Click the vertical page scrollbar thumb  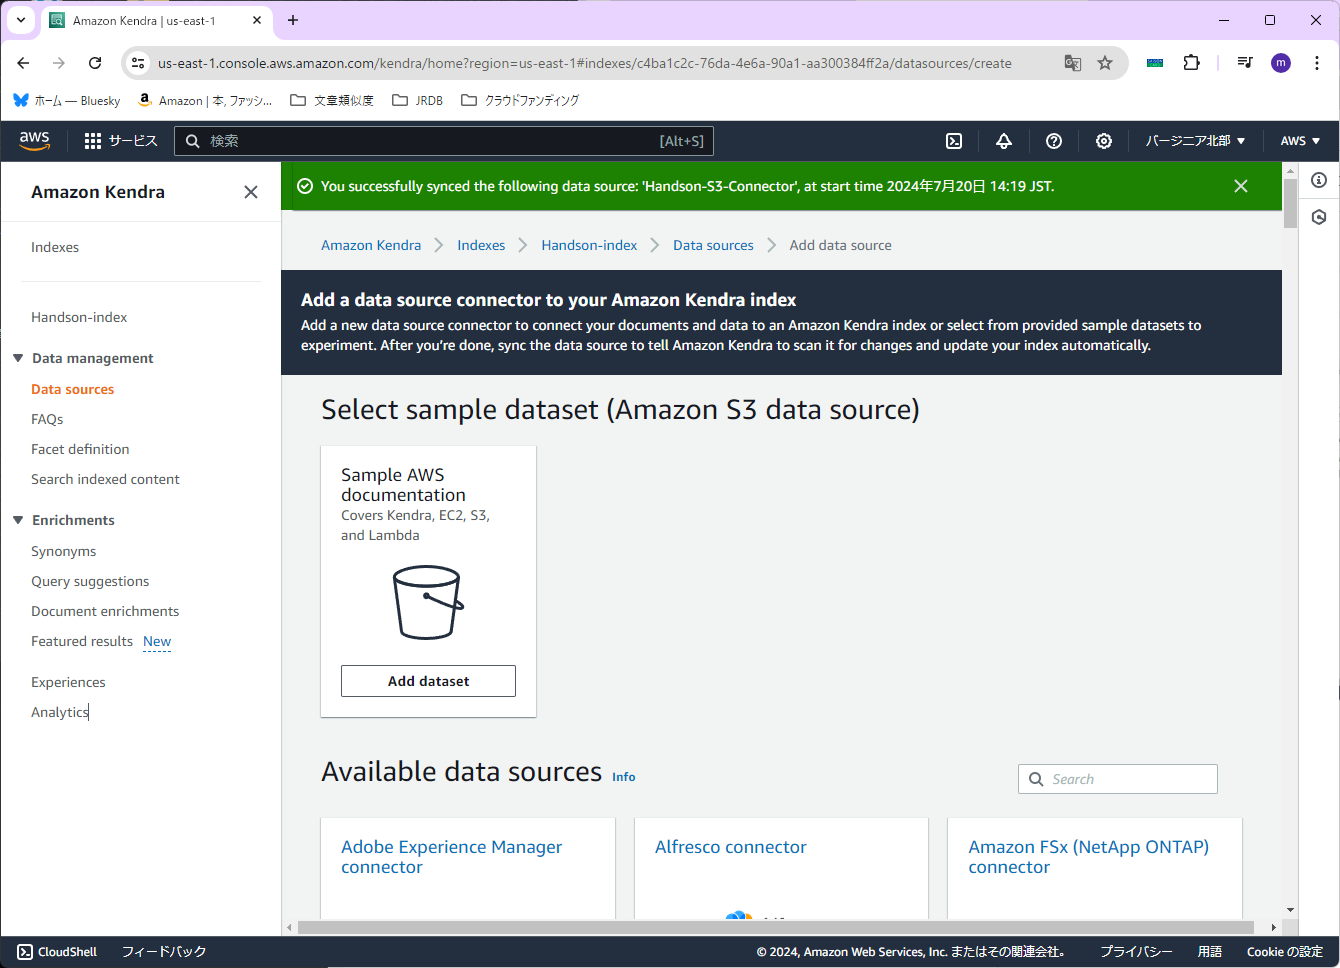tap(1290, 204)
